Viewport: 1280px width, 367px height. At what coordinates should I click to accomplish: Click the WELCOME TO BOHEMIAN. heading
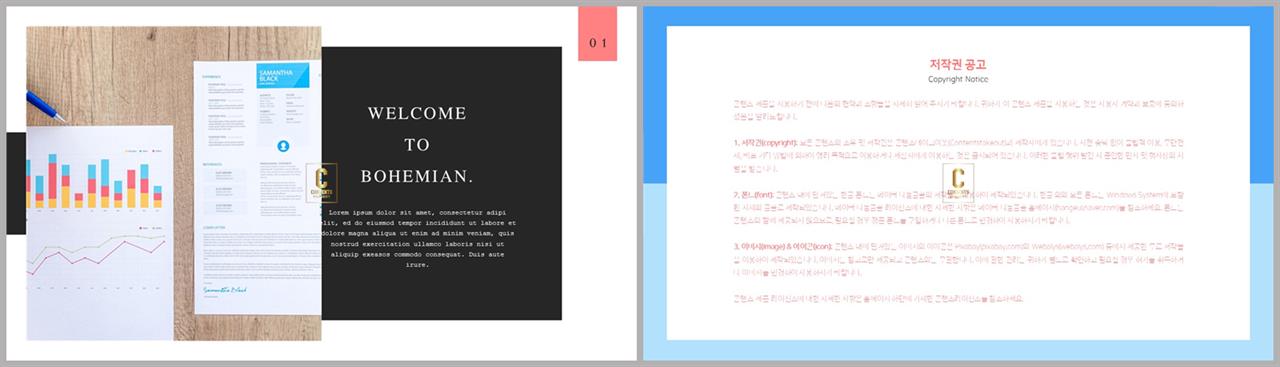417,145
